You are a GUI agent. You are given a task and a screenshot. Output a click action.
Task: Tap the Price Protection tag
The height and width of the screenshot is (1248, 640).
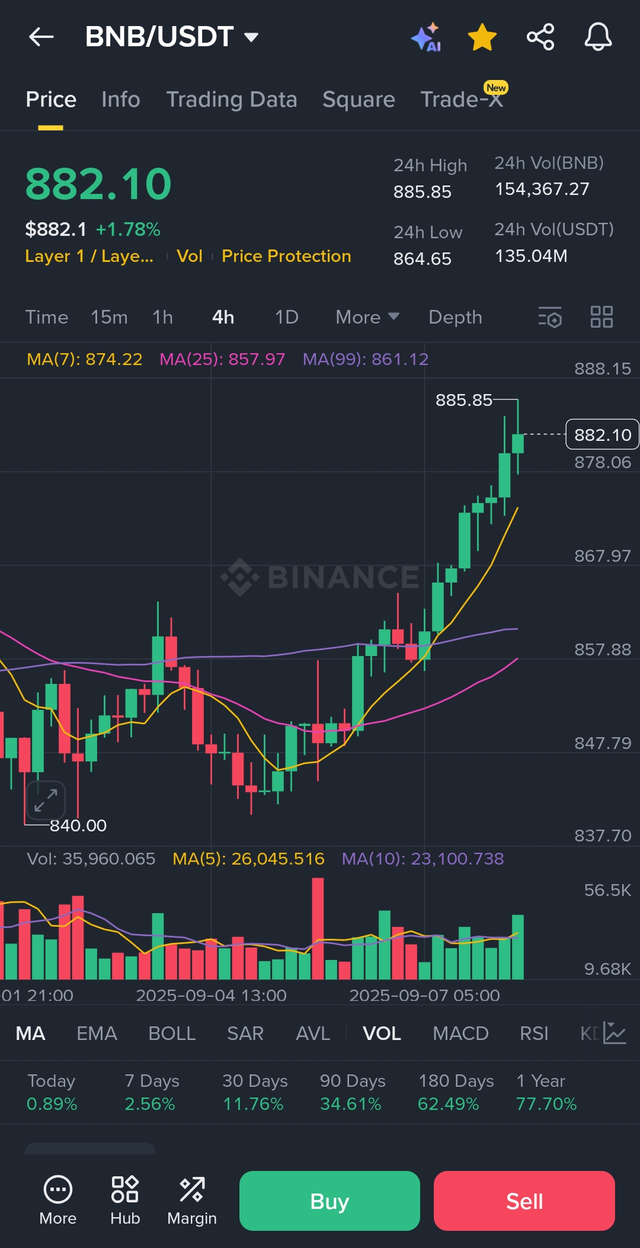(286, 256)
